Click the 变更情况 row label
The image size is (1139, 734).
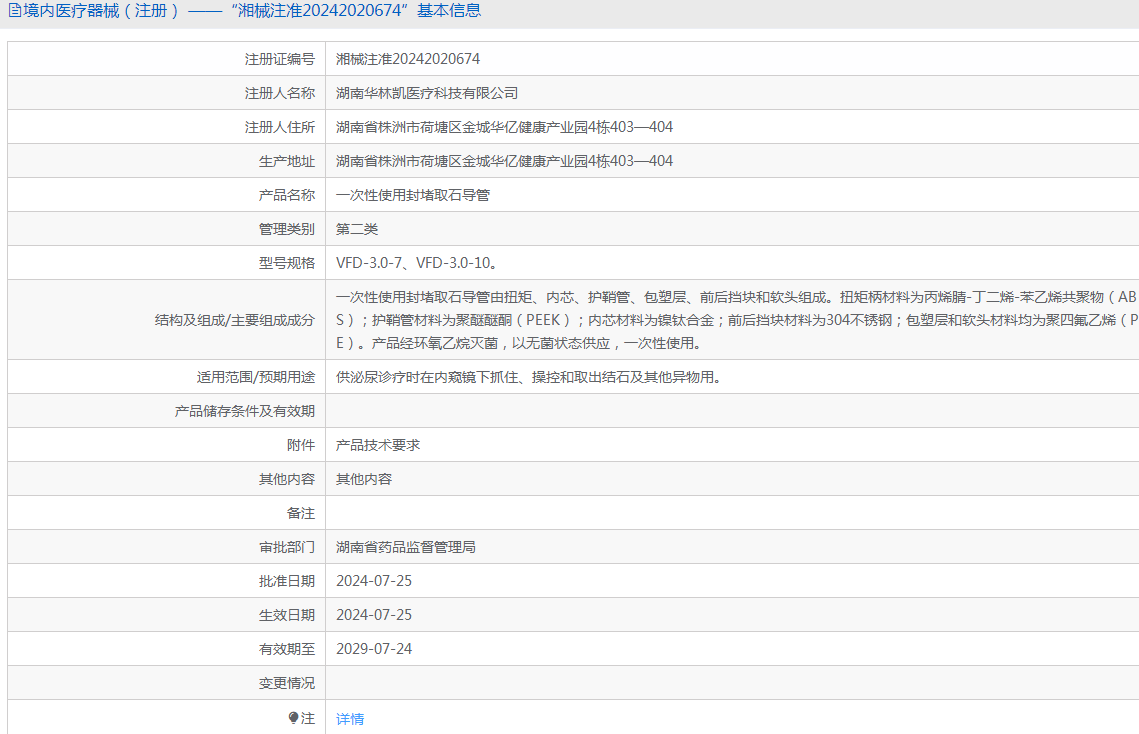tap(287, 683)
